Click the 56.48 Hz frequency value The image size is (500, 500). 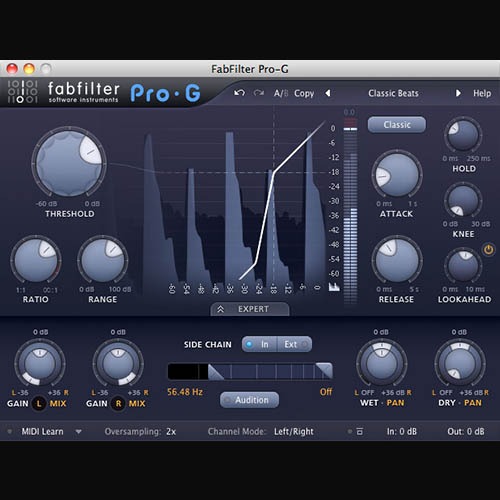185,392
